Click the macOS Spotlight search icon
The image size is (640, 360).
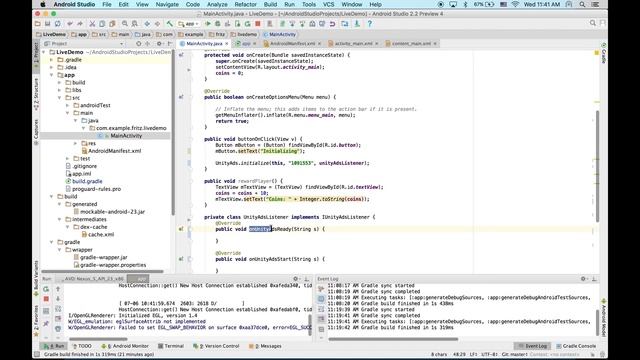pos(582,4)
